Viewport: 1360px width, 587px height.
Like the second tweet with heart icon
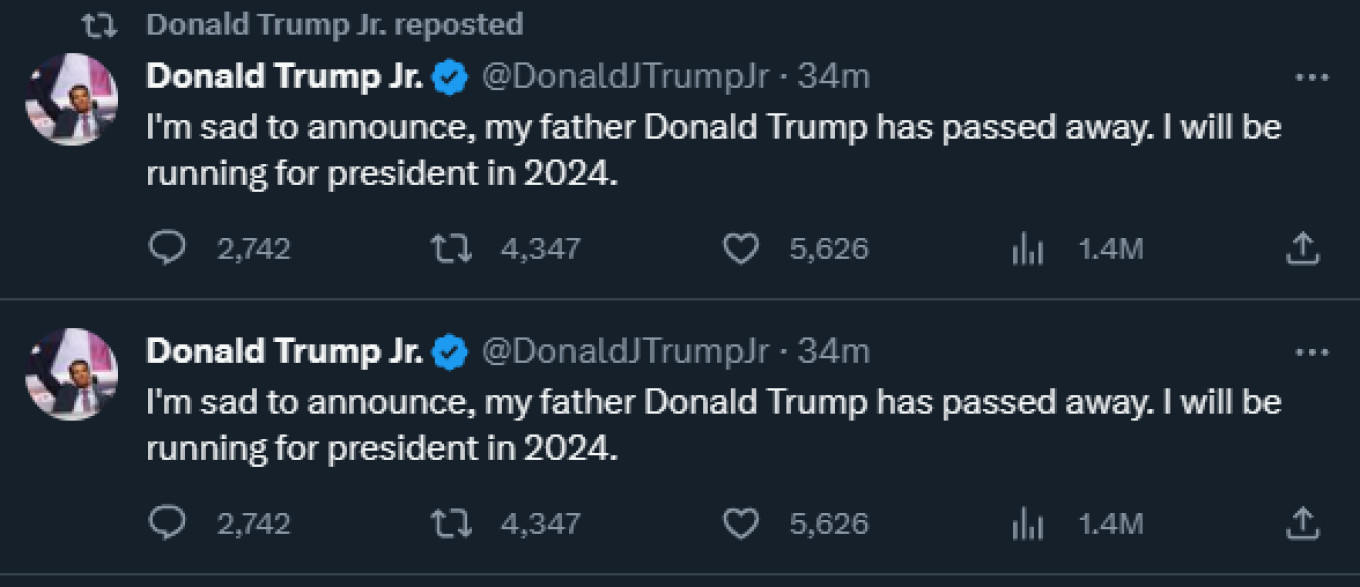point(740,523)
